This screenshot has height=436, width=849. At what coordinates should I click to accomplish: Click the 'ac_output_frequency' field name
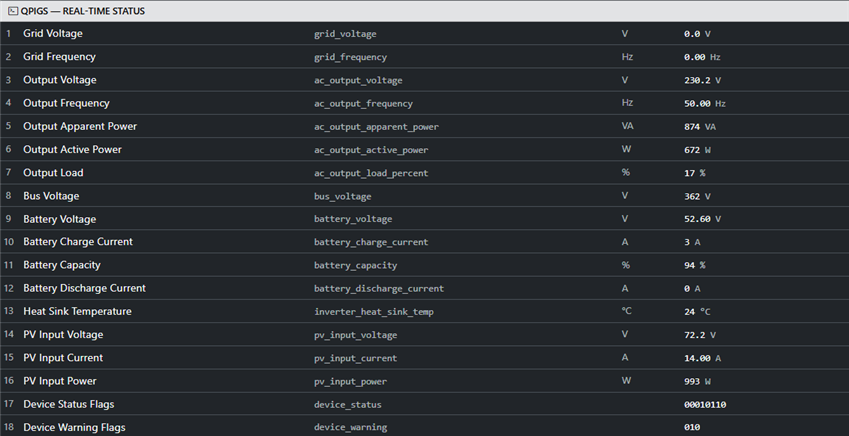[x=363, y=104]
